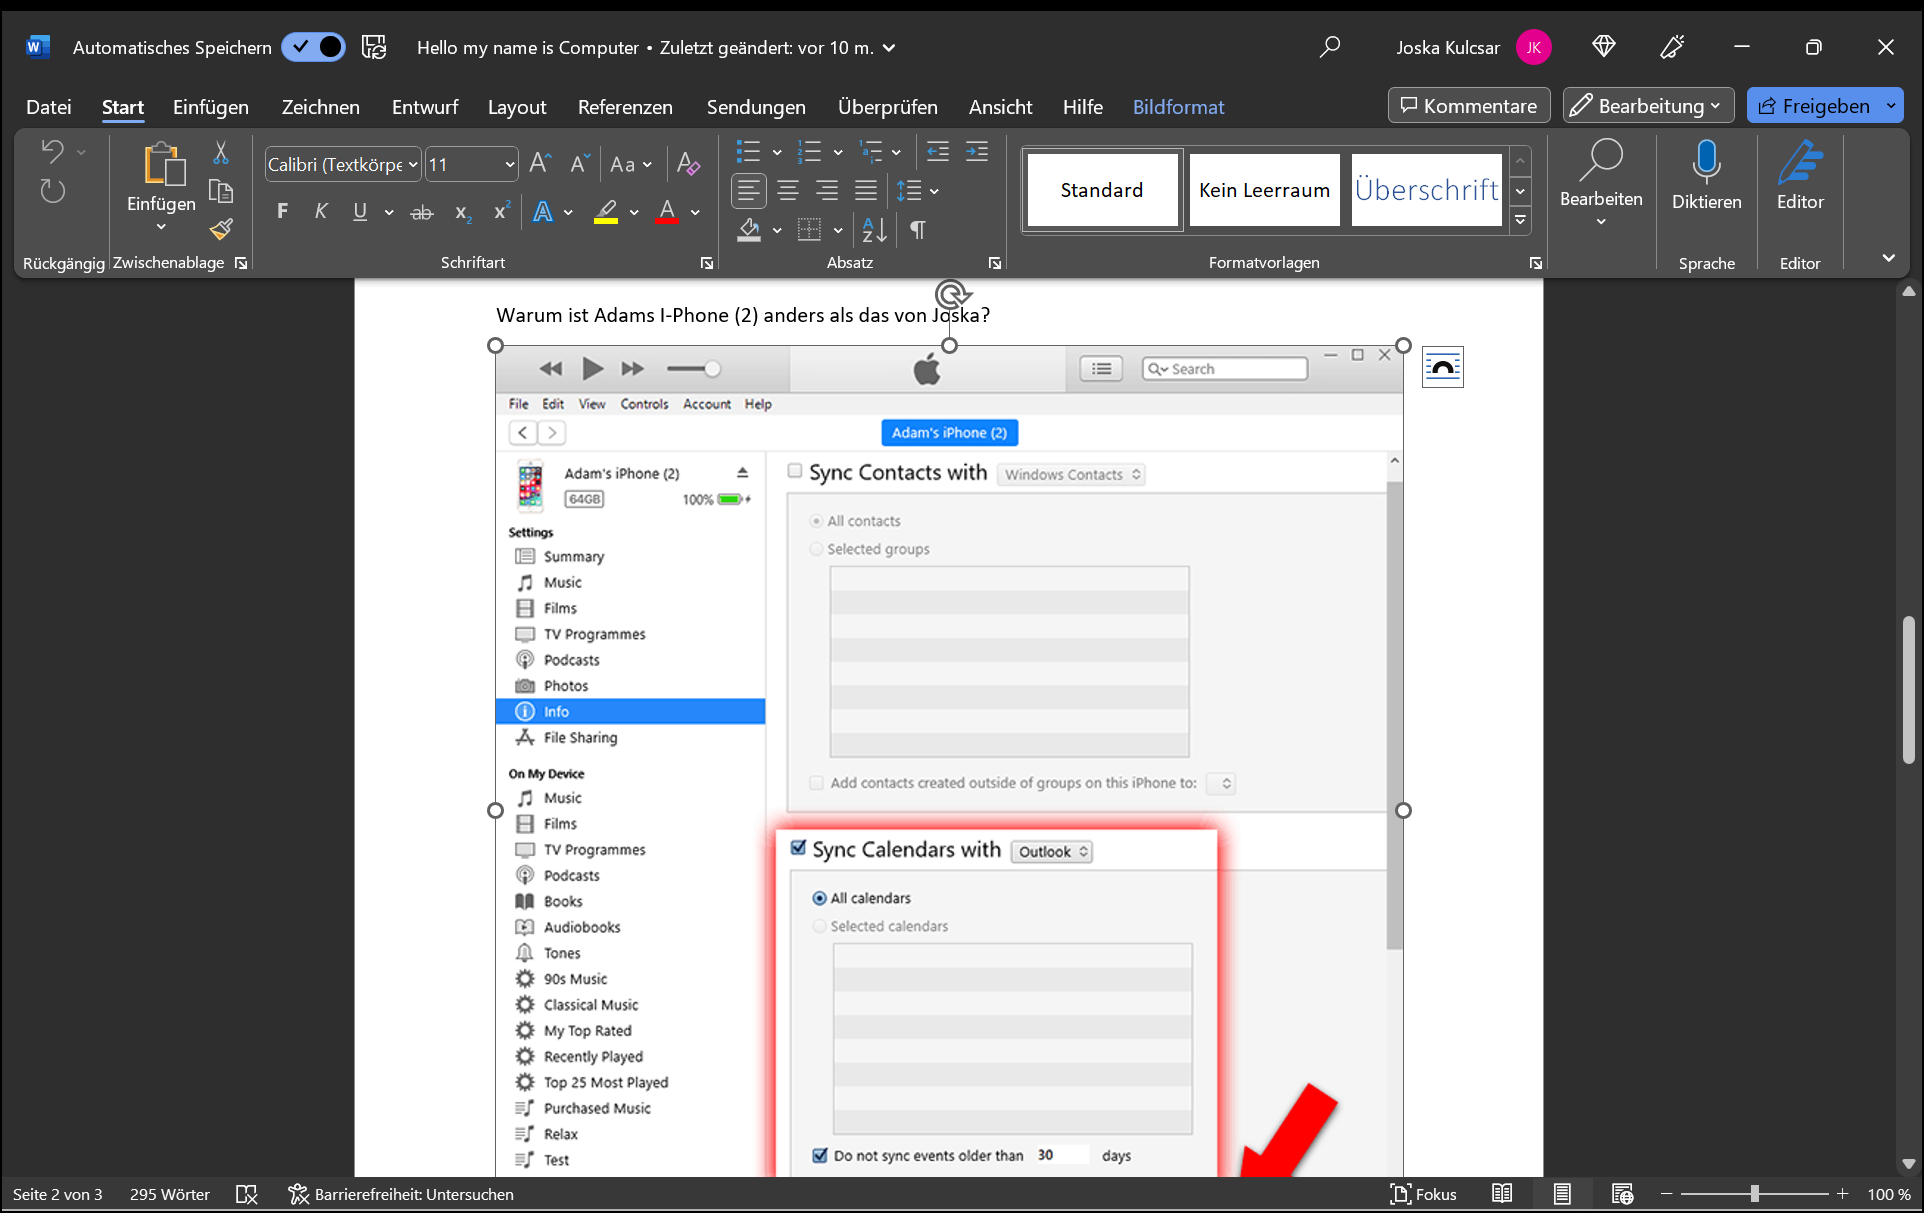This screenshot has width=1924, height=1213.
Task: Open the Barrierefreiheit accessibility check
Action: (x=401, y=1194)
